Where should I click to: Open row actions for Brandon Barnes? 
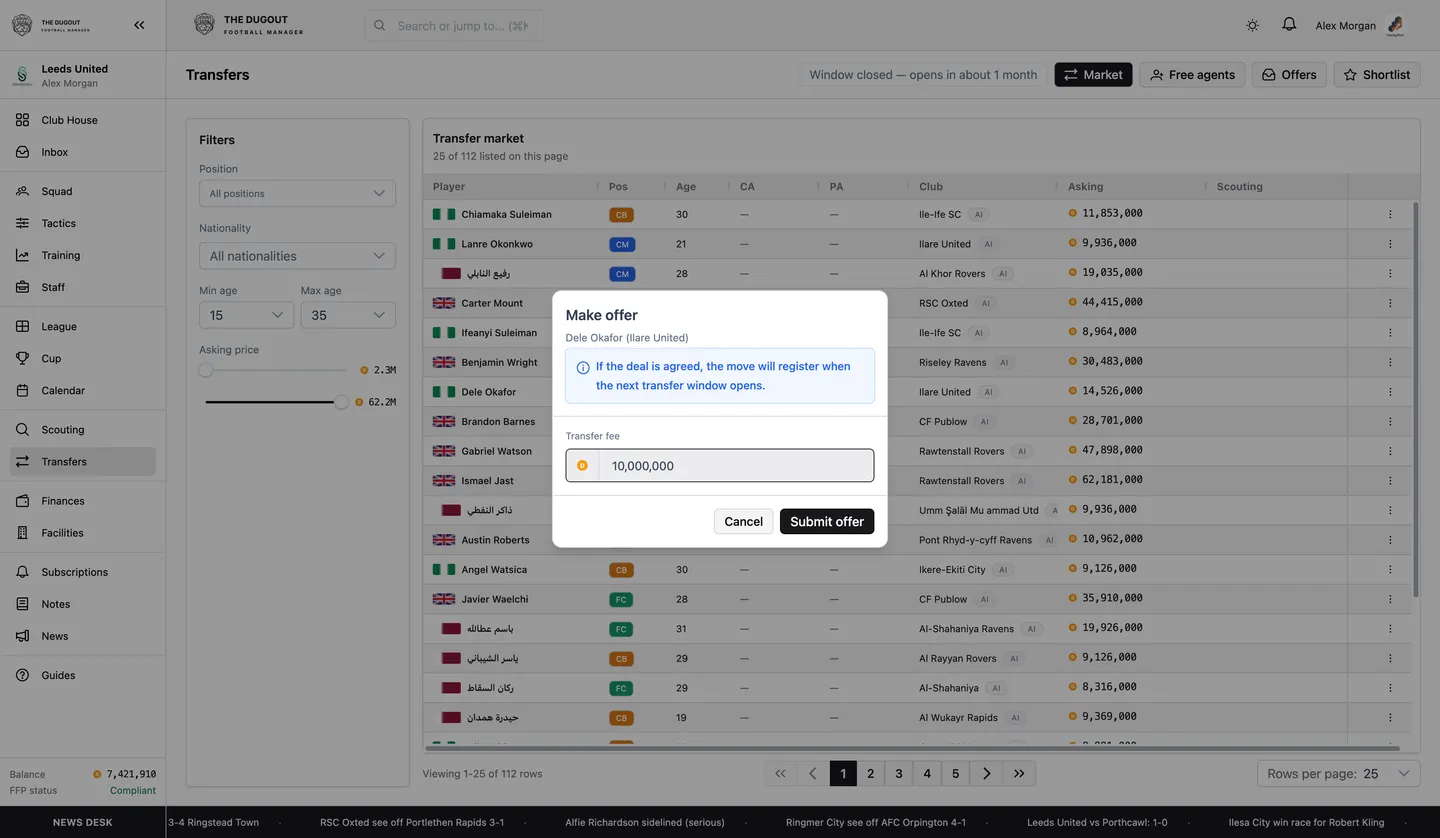click(1390, 422)
